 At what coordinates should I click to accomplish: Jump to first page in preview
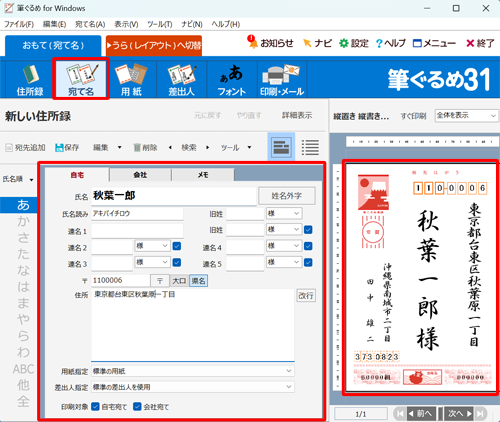point(400,414)
